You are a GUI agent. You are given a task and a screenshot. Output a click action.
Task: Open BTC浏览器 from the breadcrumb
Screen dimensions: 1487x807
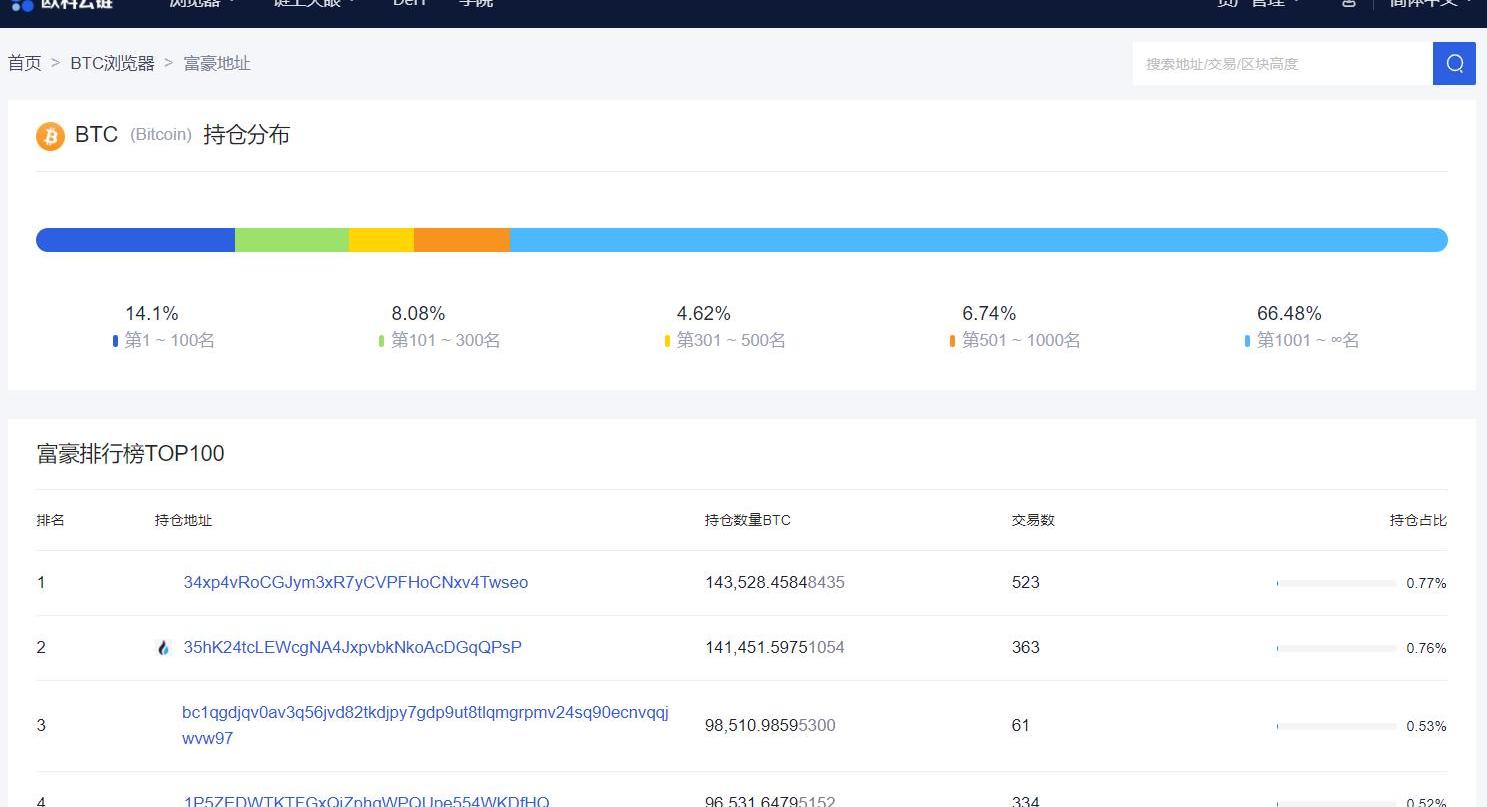click(112, 64)
